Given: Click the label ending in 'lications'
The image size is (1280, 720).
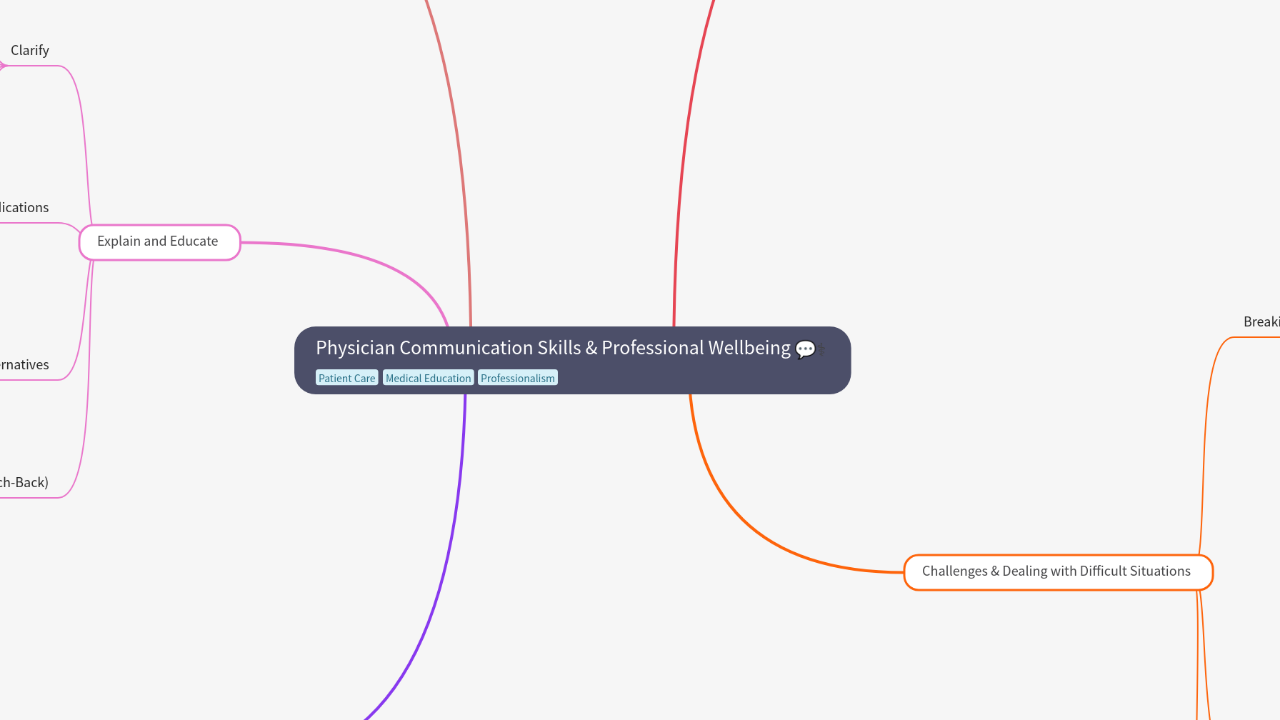Looking at the screenshot, I should pos(24,207).
